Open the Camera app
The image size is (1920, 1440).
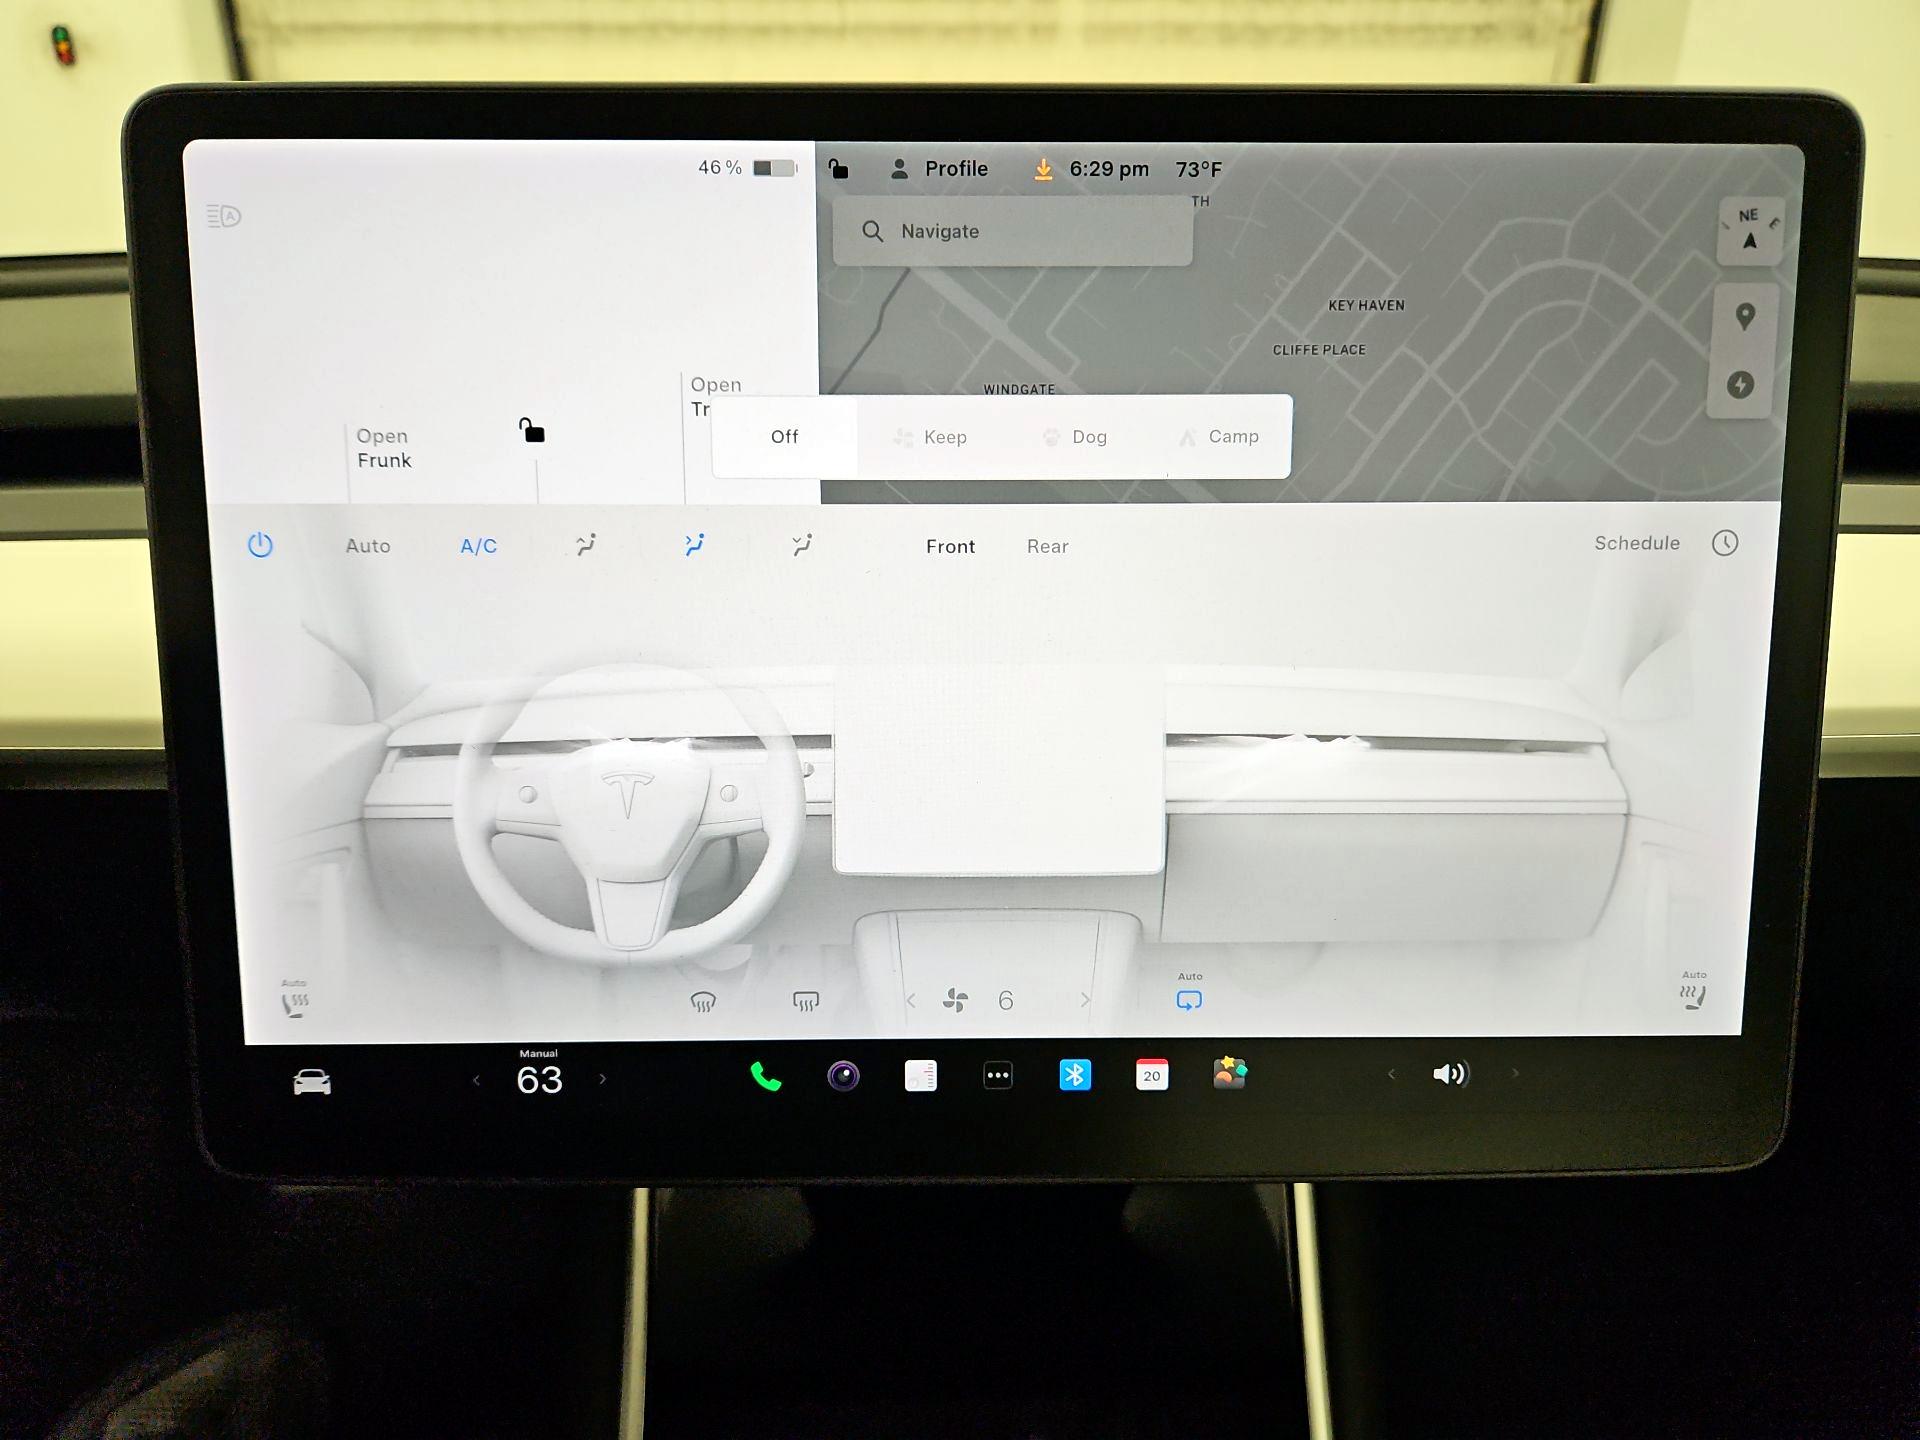(843, 1076)
